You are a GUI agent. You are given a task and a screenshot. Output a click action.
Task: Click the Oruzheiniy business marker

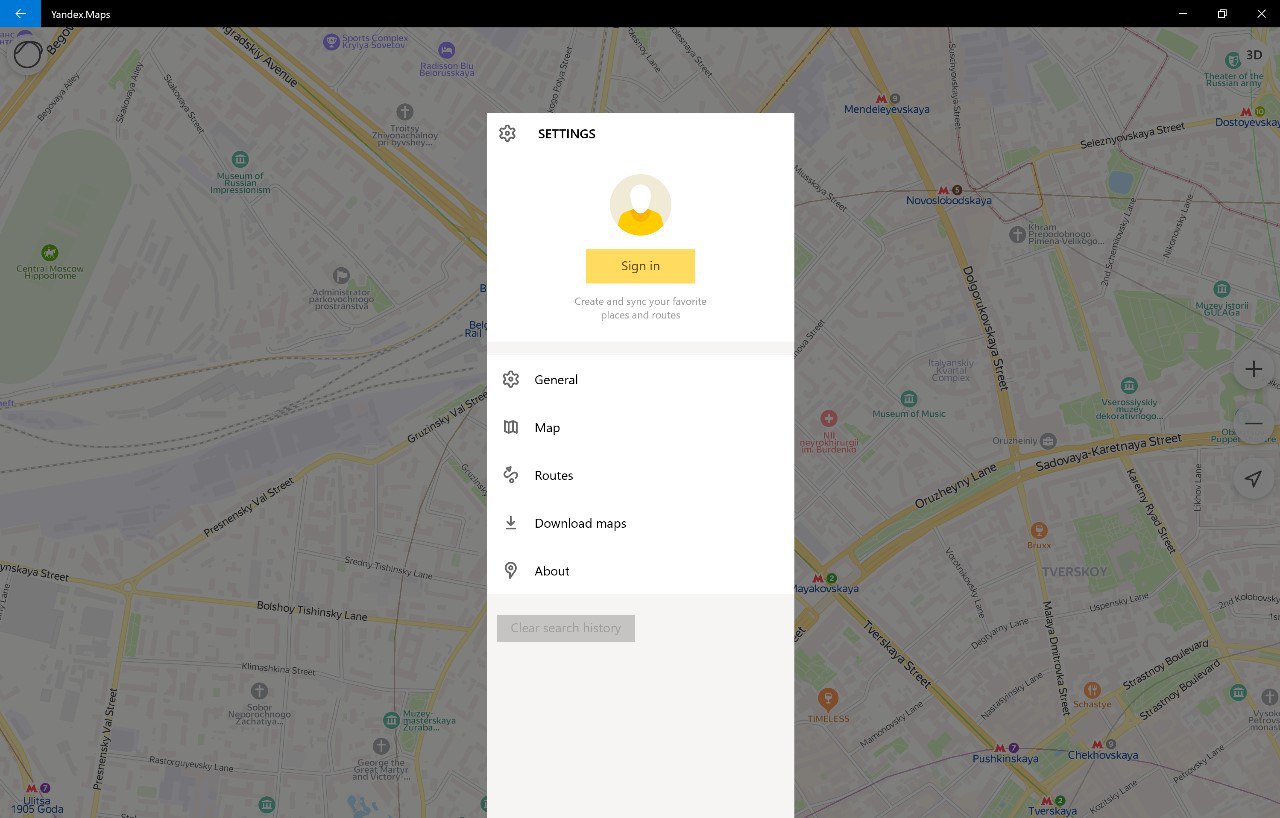1047,440
